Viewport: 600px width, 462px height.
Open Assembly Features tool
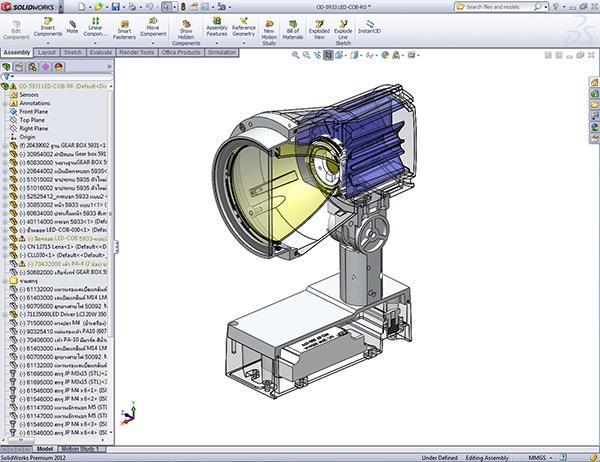[217, 27]
